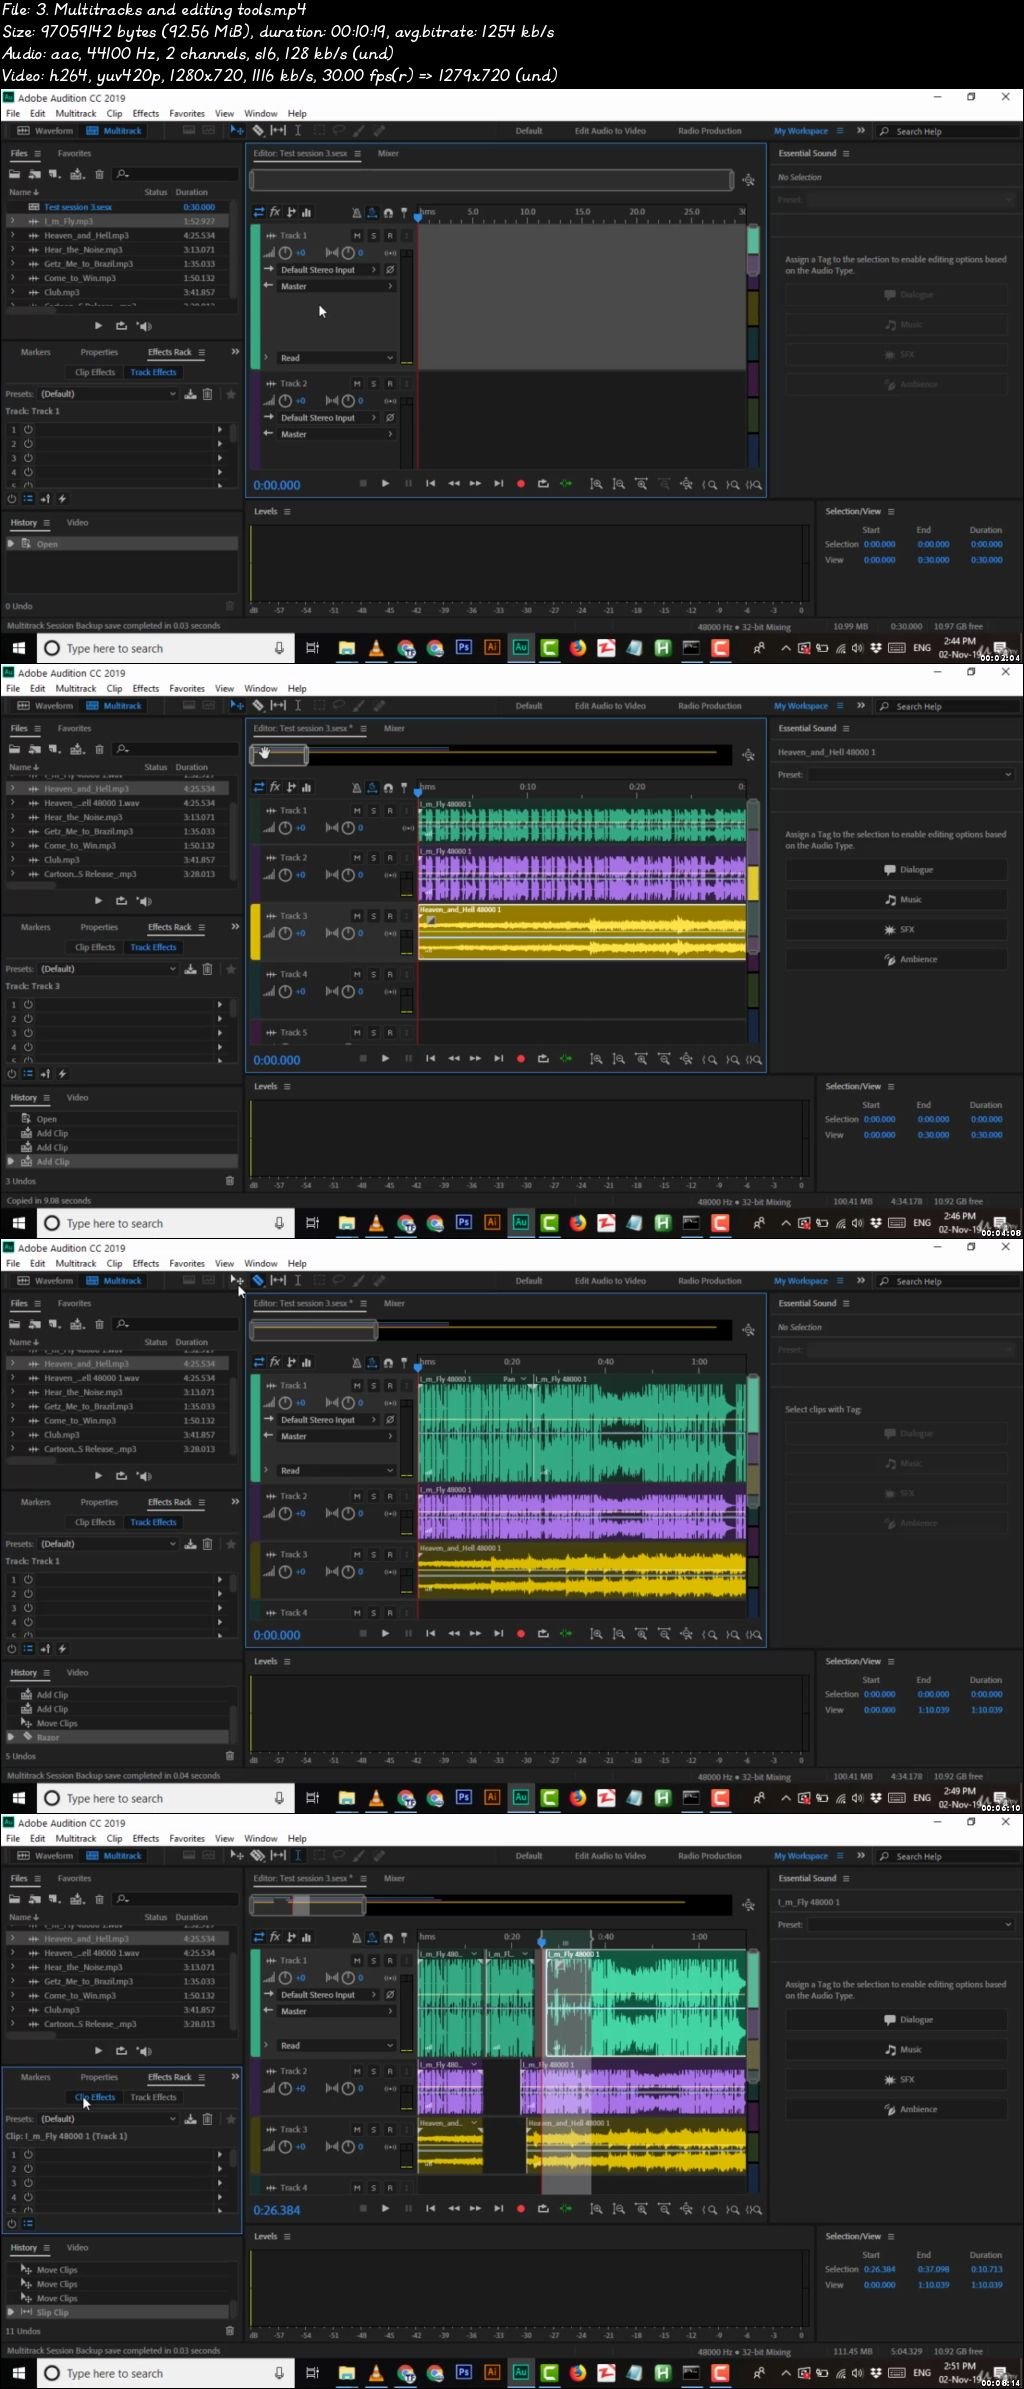Screen dimensions: 1024x2389
Task: Open Multitrack menu in first screenshot
Action: click(76, 114)
